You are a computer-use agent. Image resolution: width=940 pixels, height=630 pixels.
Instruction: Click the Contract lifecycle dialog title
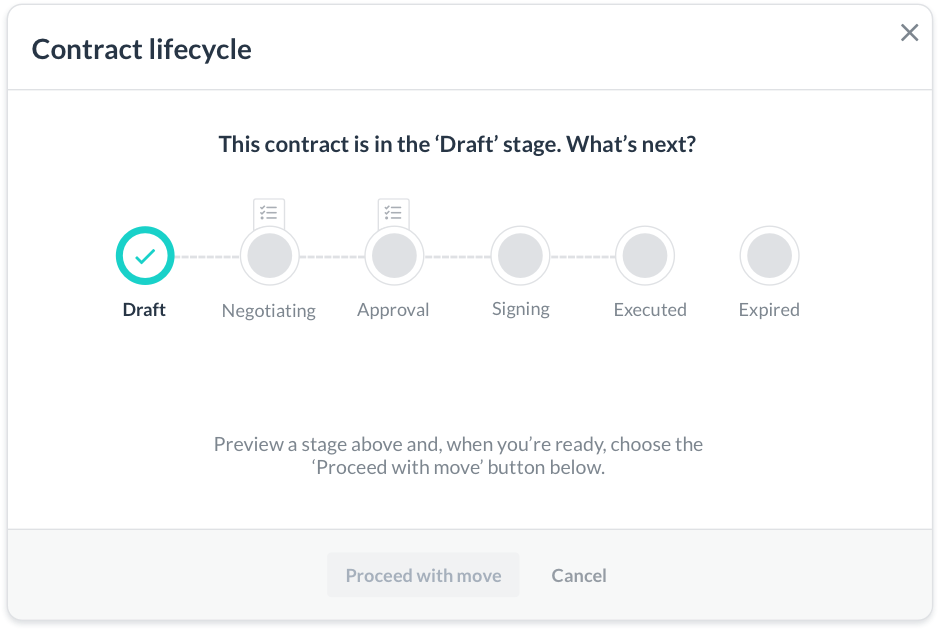point(142,48)
